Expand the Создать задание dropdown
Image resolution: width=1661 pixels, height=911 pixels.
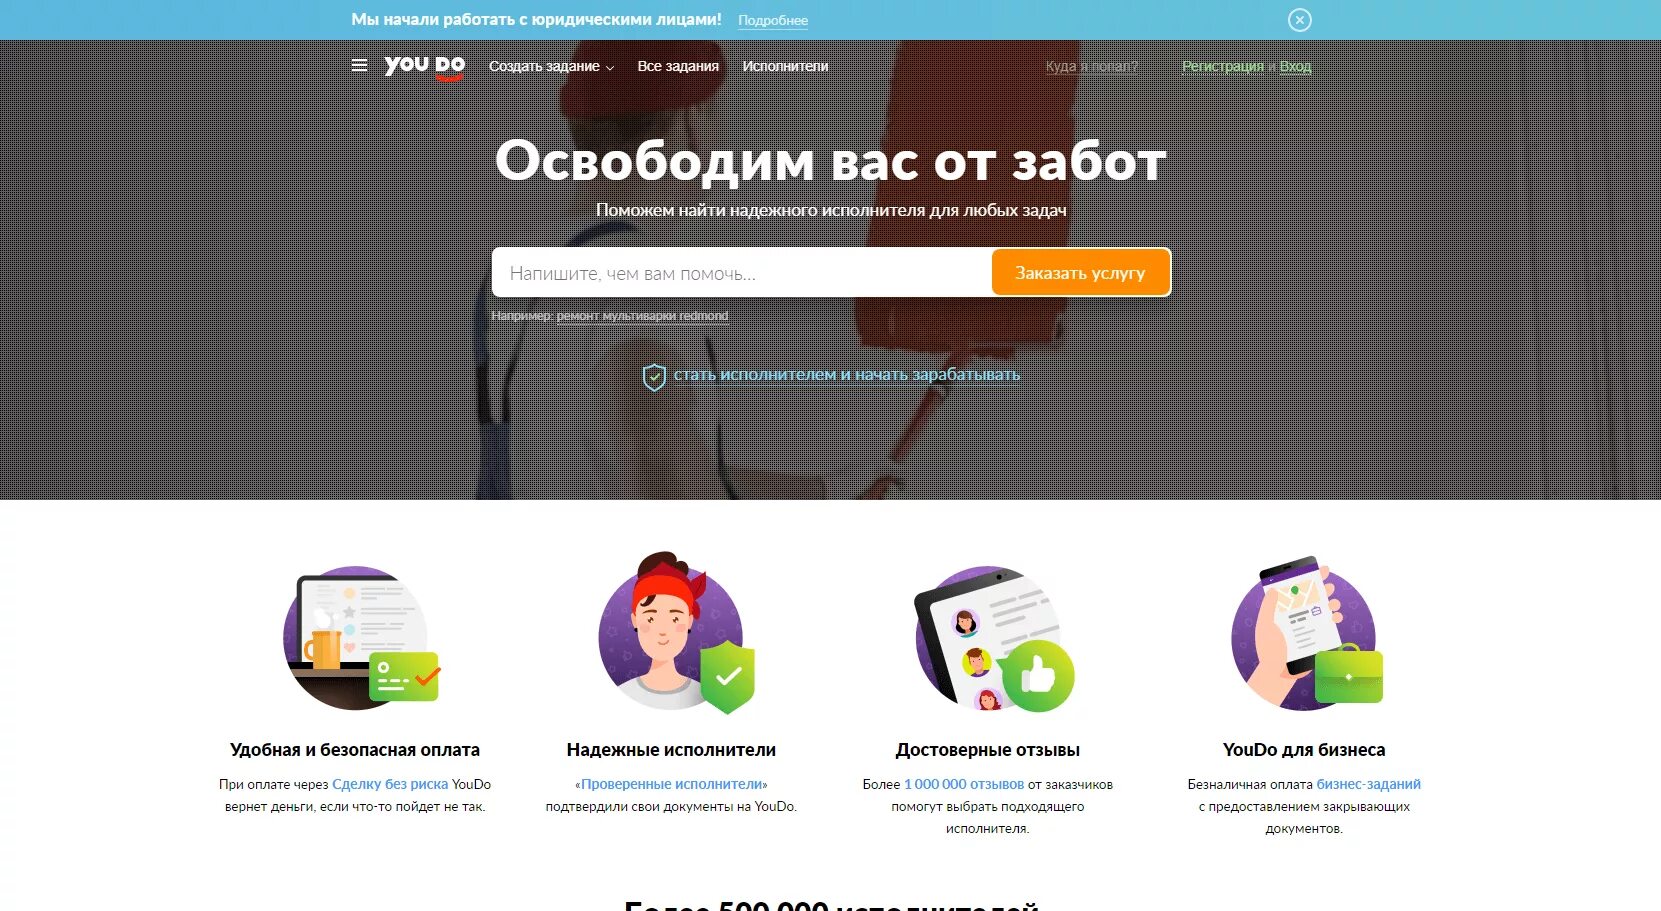pyautogui.click(x=551, y=66)
